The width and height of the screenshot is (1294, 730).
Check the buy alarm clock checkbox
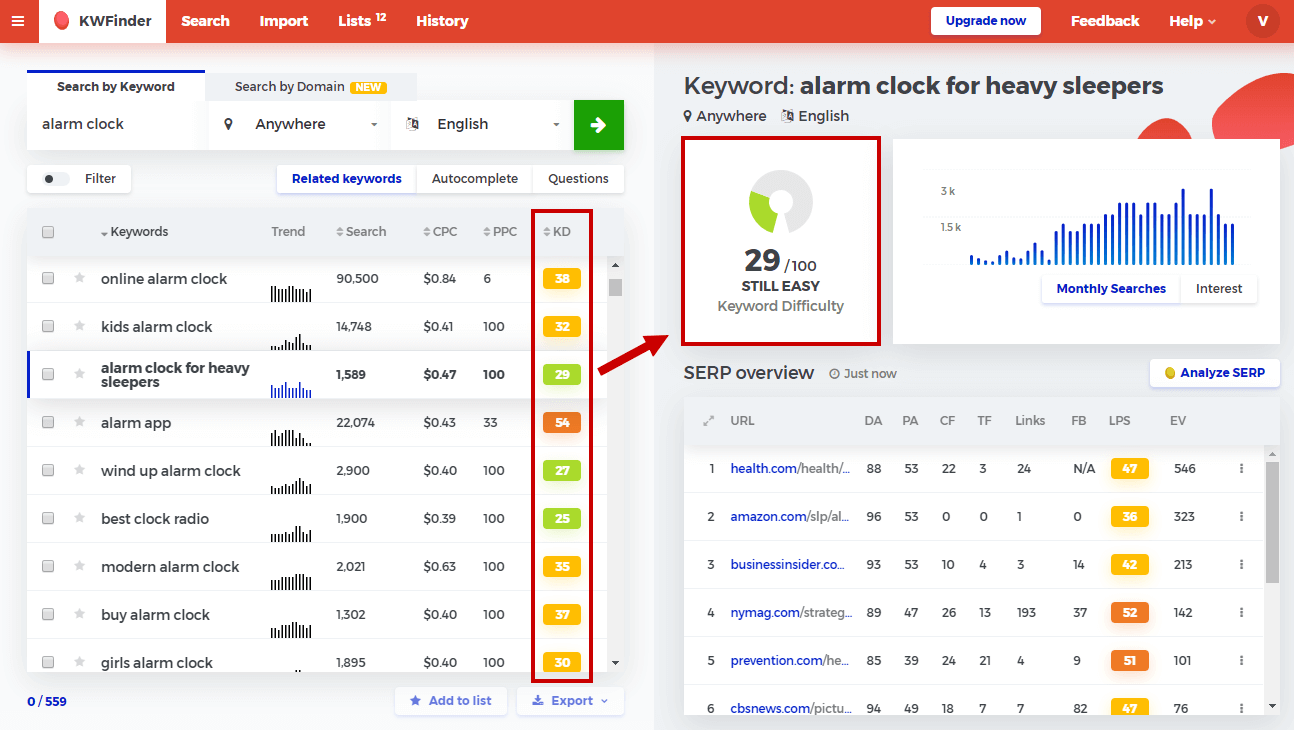(x=48, y=614)
